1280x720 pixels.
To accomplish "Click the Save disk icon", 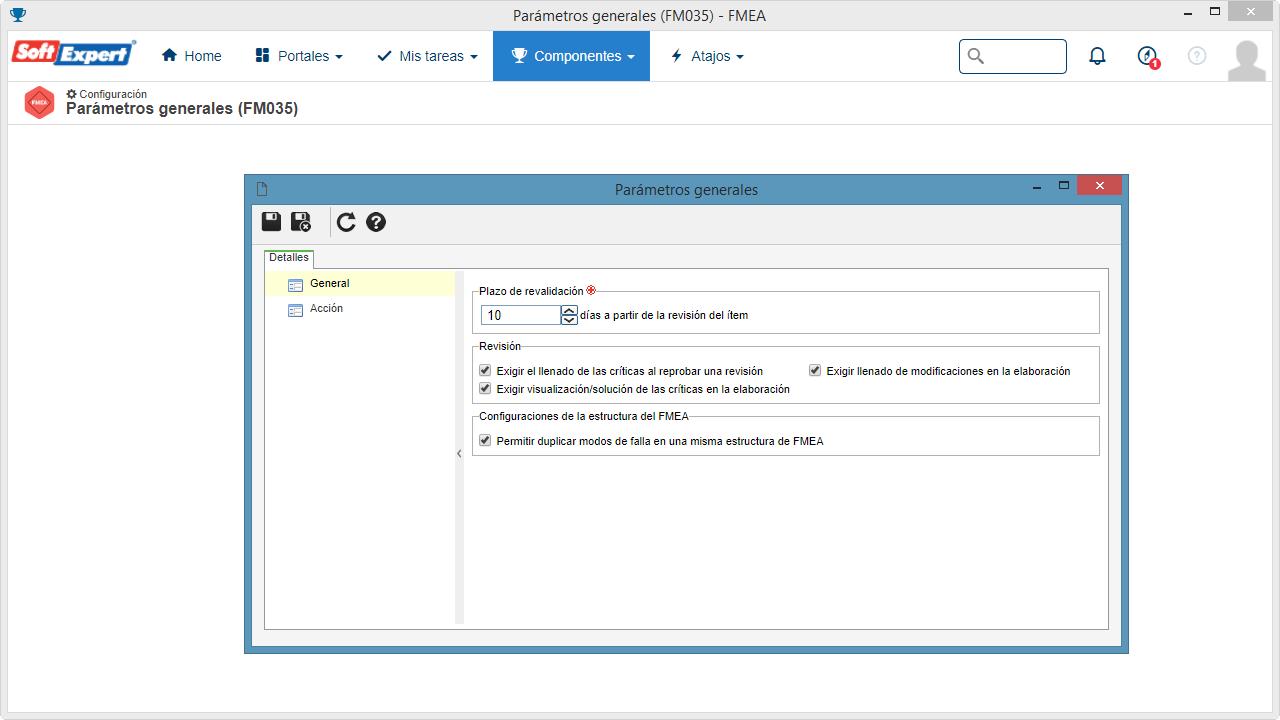I will click(x=271, y=222).
